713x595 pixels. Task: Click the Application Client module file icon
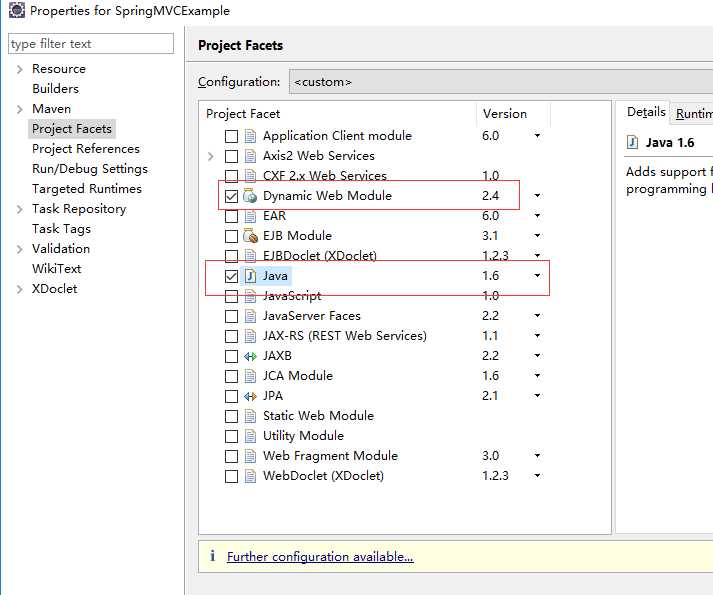250,136
